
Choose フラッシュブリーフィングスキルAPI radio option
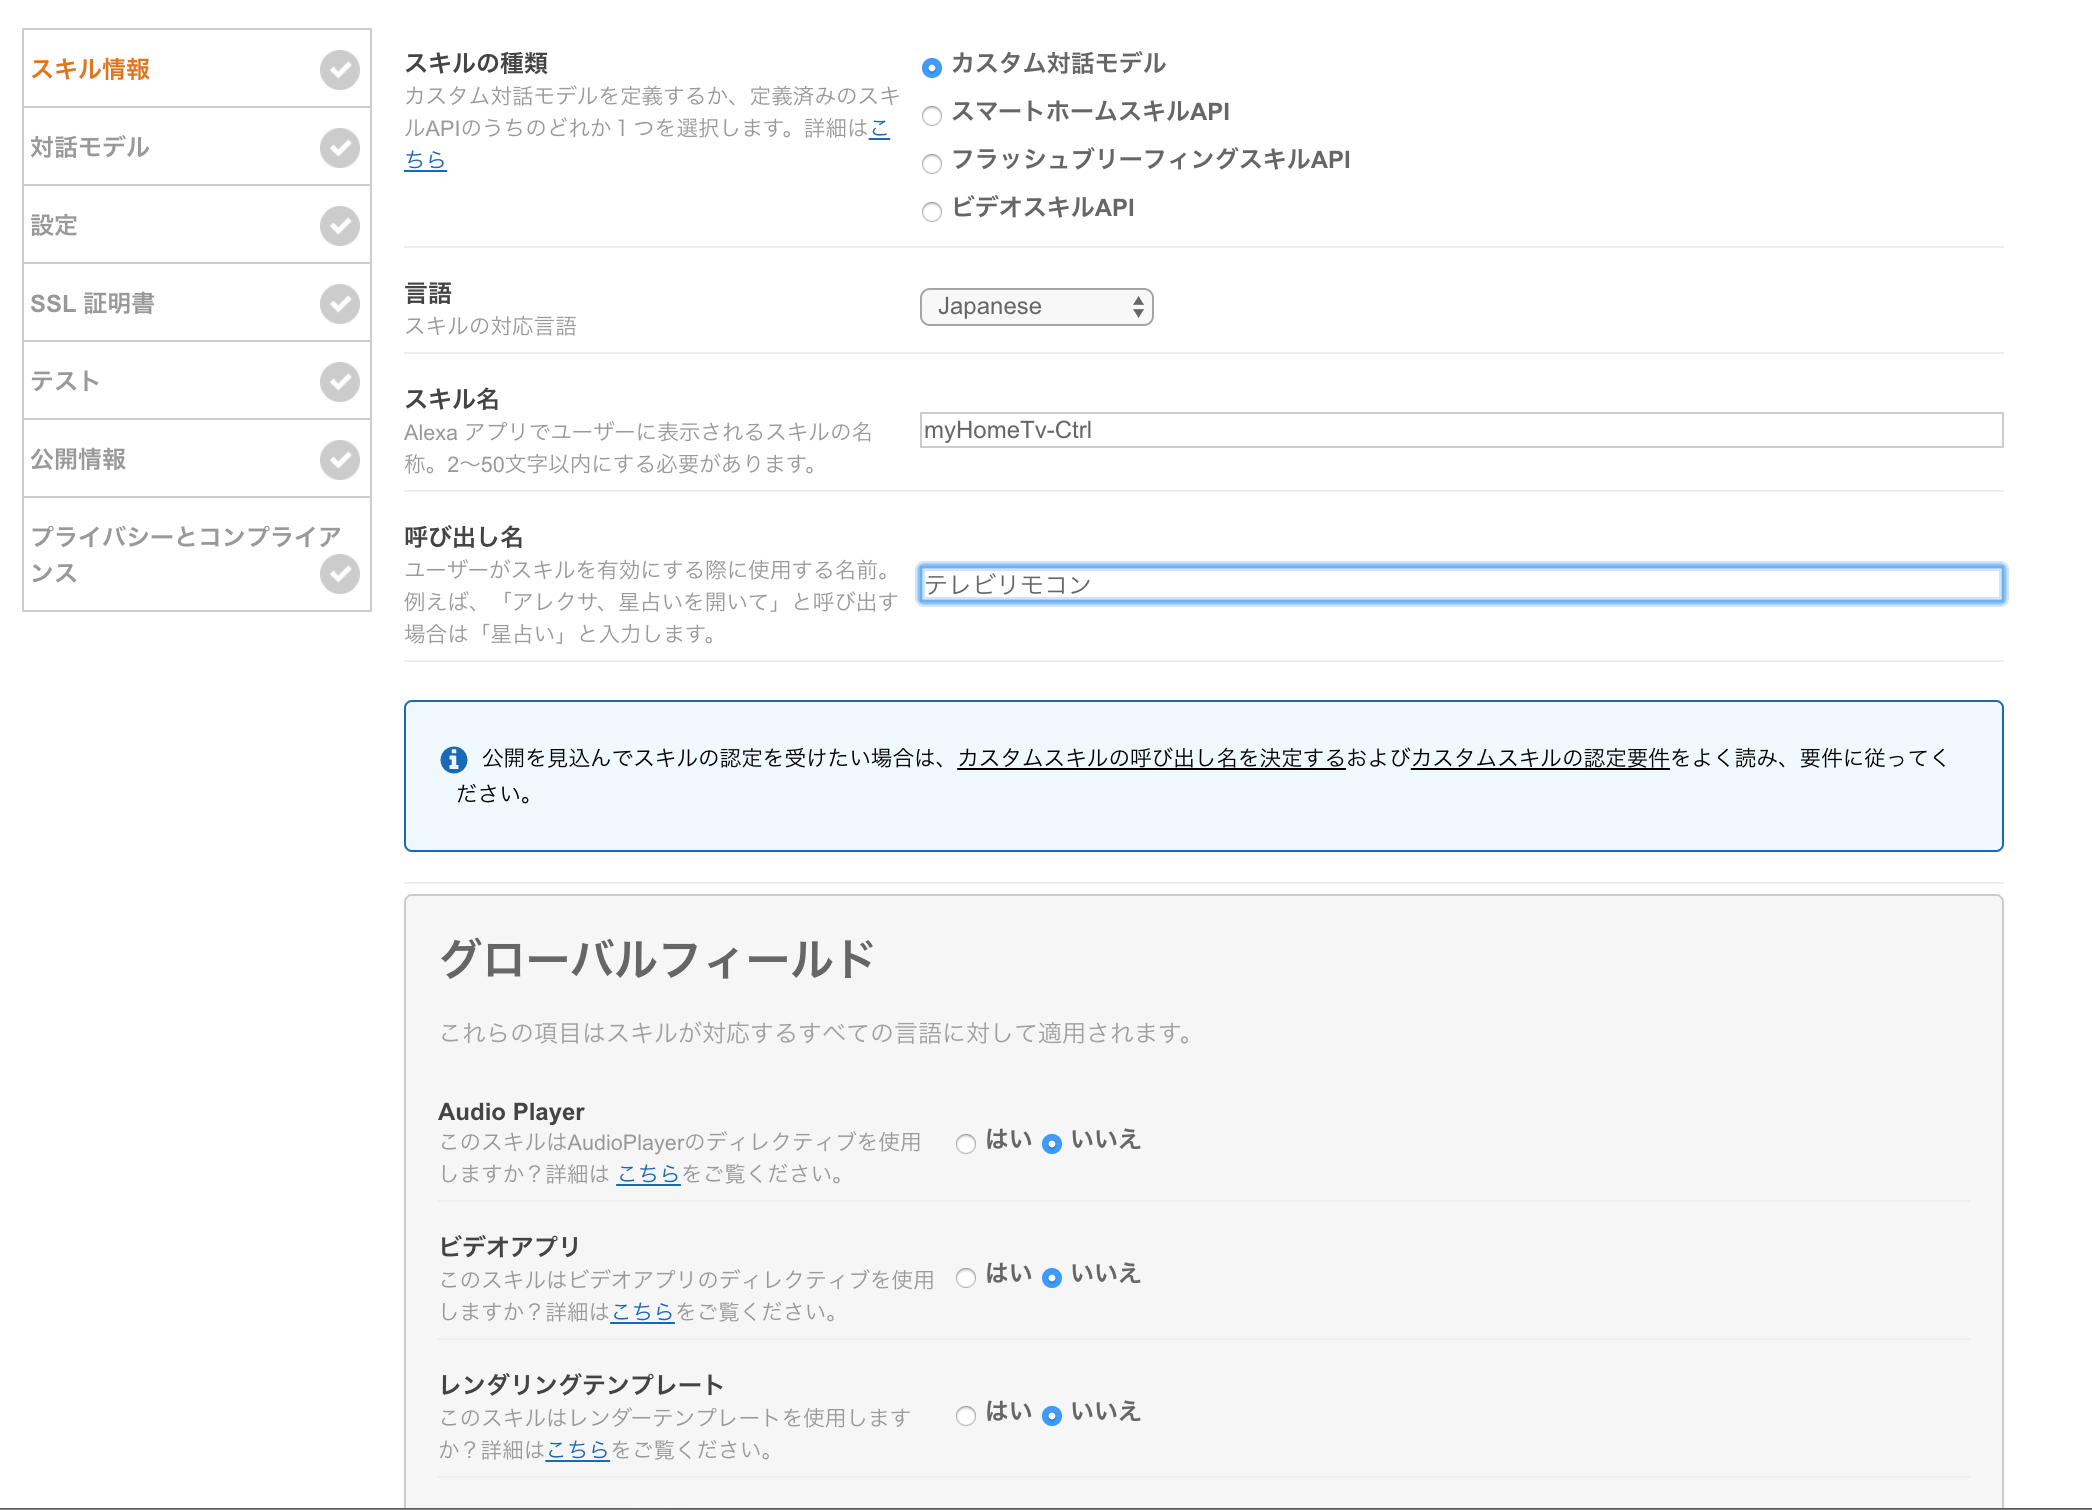click(932, 163)
